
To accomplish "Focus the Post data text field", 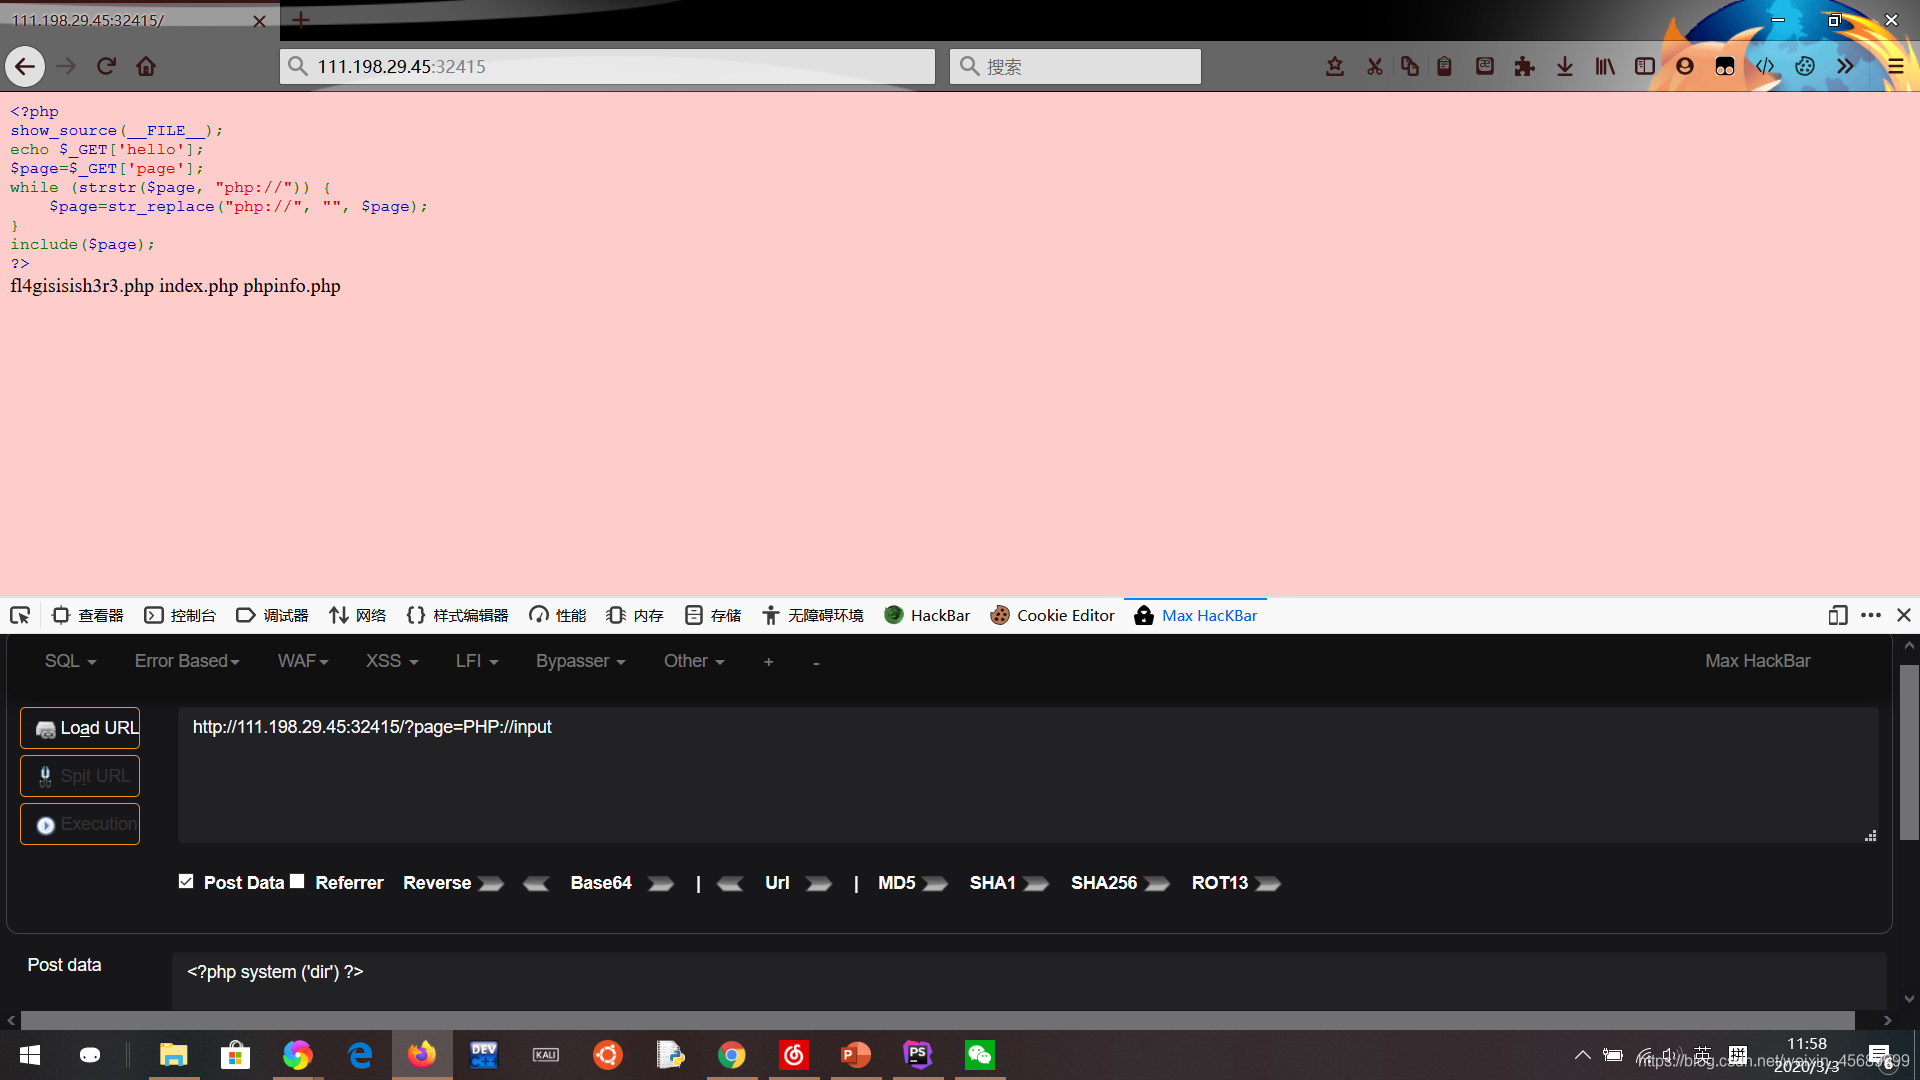I will [x=1029, y=980].
